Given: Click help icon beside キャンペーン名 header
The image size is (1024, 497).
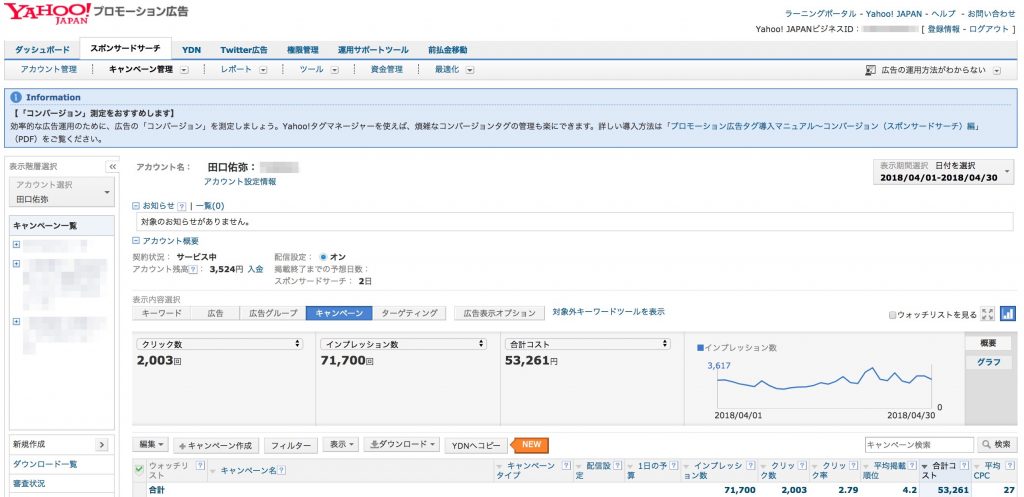Looking at the screenshot, I should tap(282, 470).
